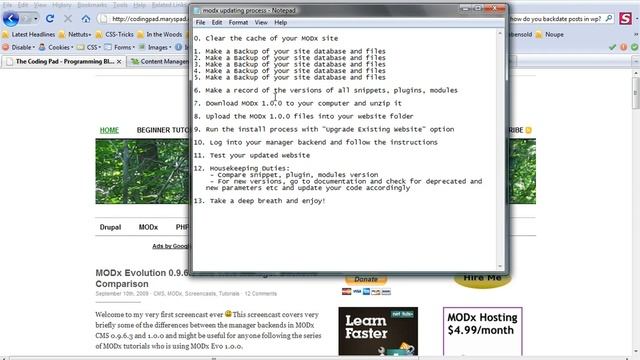Screen dimensions: 640x360
Task: Open the Cookies developer toolbar dropdown
Action: [x=56, y=47]
